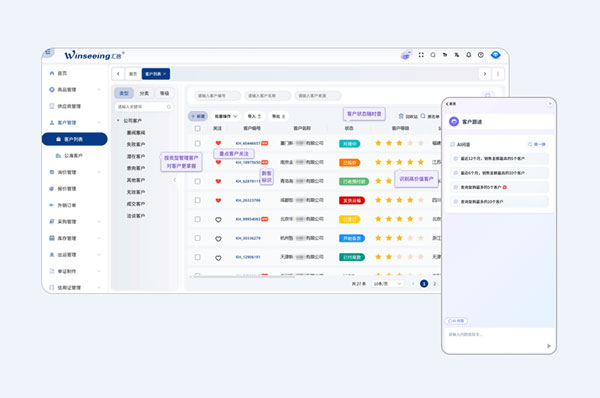Open the AI robot assistant icon in the top bar
Viewport: 600px width, 398px height.
coord(406,55)
